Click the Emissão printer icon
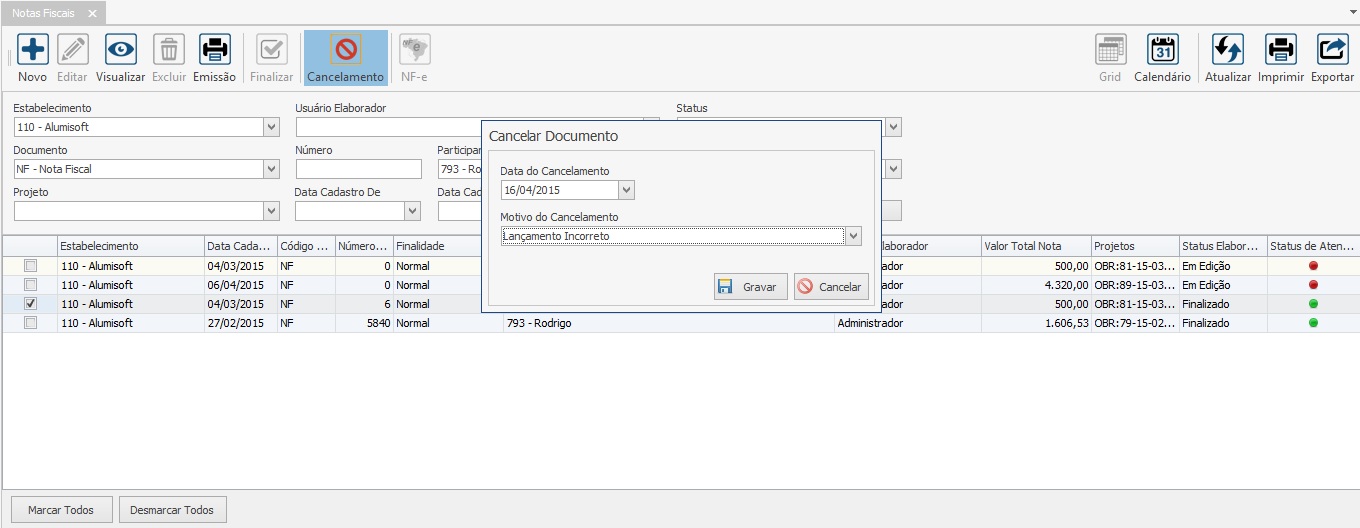Screen dimensions: 1360x528 tap(214, 50)
